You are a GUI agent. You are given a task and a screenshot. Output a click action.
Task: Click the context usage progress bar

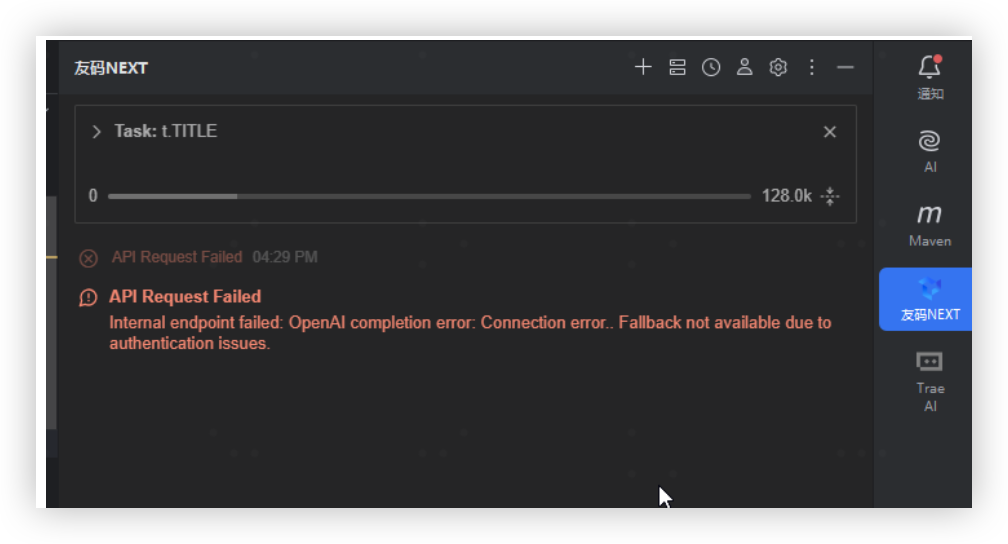point(428,196)
